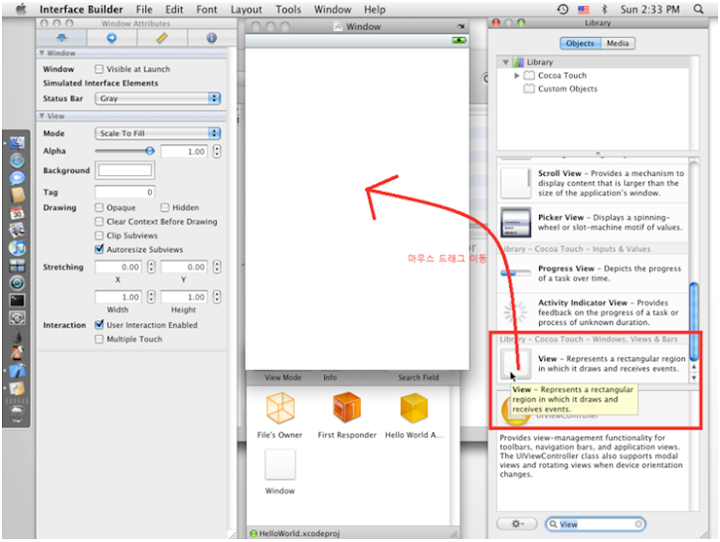
Task: Open the Font menu
Action: click(x=207, y=9)
